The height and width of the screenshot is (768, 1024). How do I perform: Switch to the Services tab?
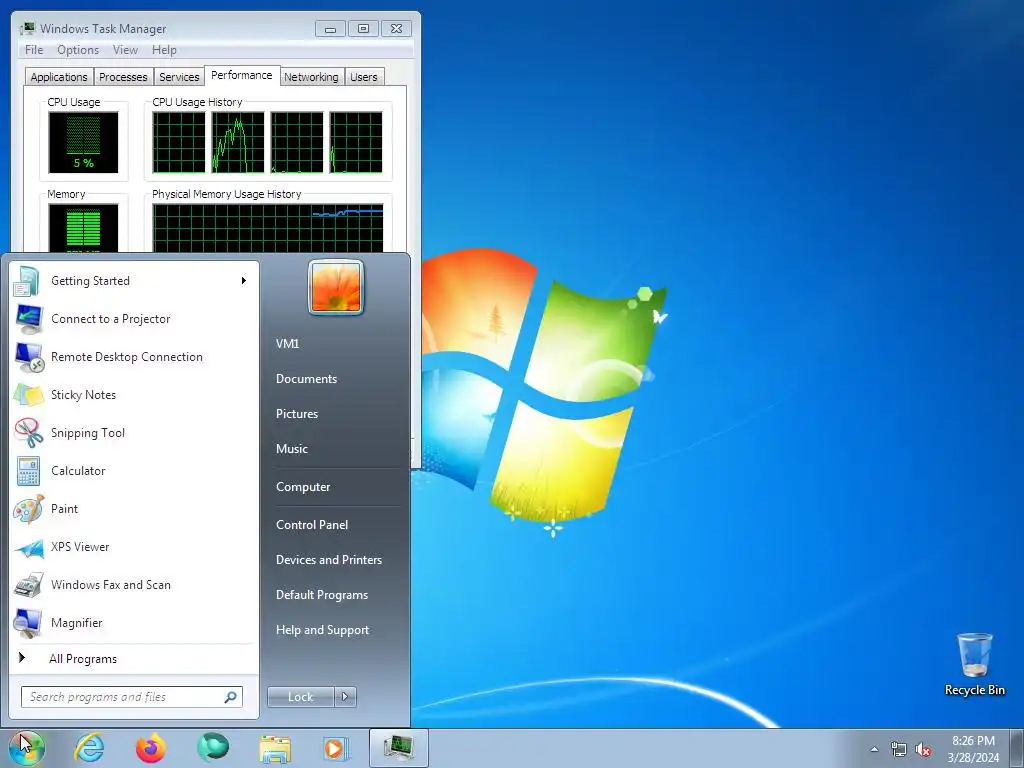(179, 77)
